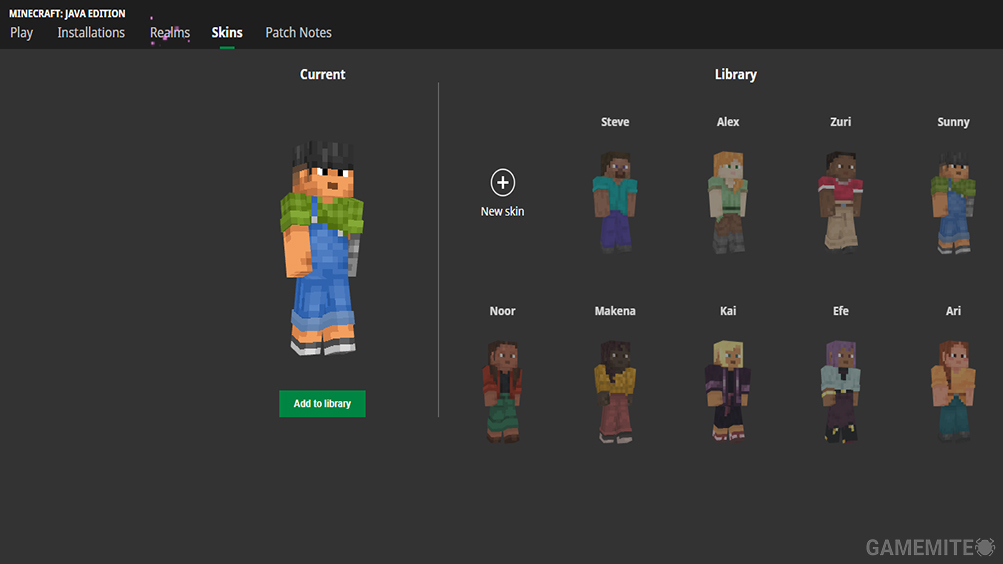Click the Noor name label
The image size is (1003, 564).
pyautogui.click(x=503, y=311)
